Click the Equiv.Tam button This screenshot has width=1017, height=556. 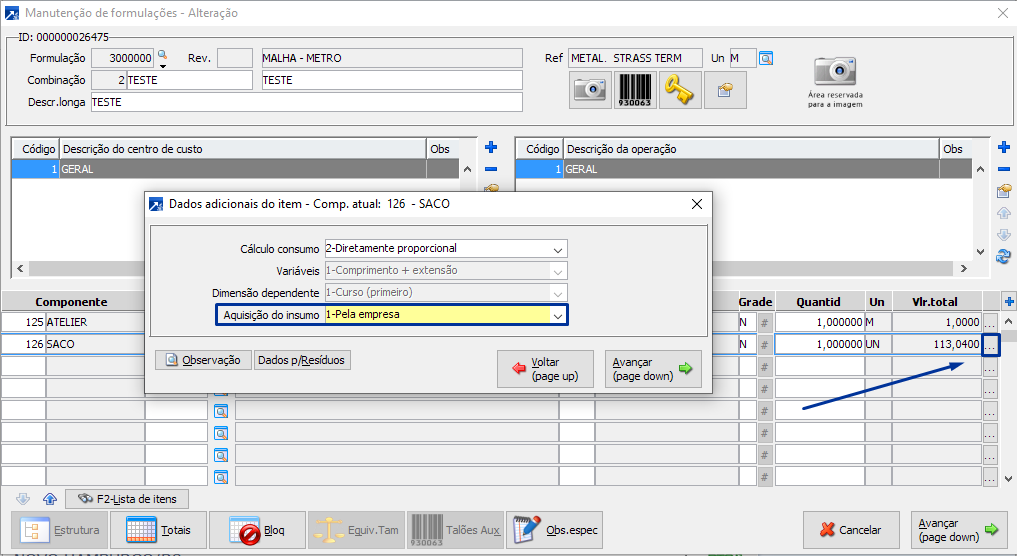point(357,530)
